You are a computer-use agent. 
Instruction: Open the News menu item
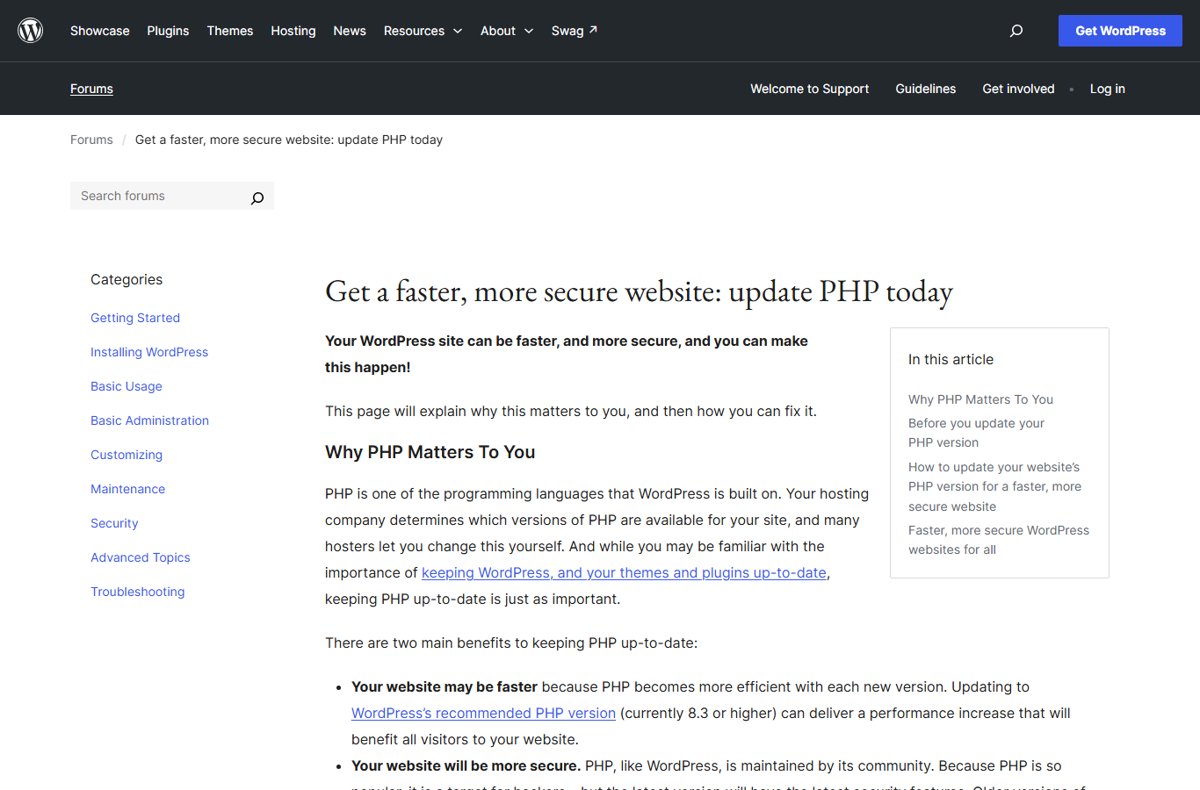coord(350,31)
